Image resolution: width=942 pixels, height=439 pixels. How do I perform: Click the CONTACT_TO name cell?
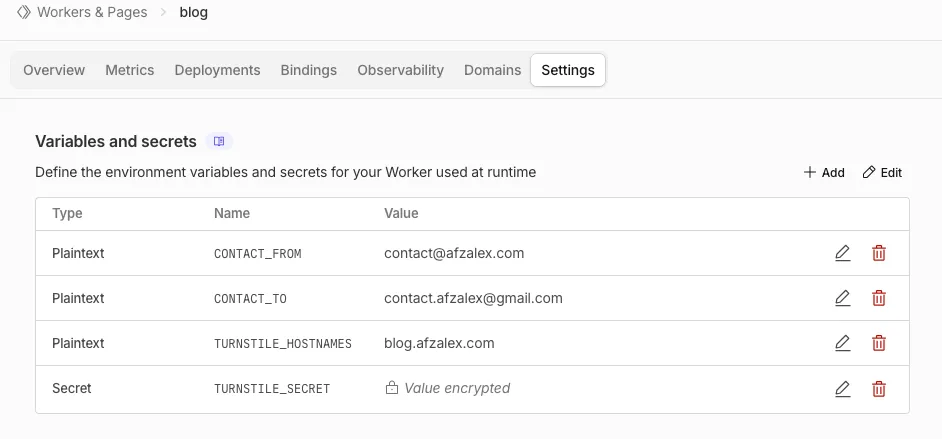(251, 299)
